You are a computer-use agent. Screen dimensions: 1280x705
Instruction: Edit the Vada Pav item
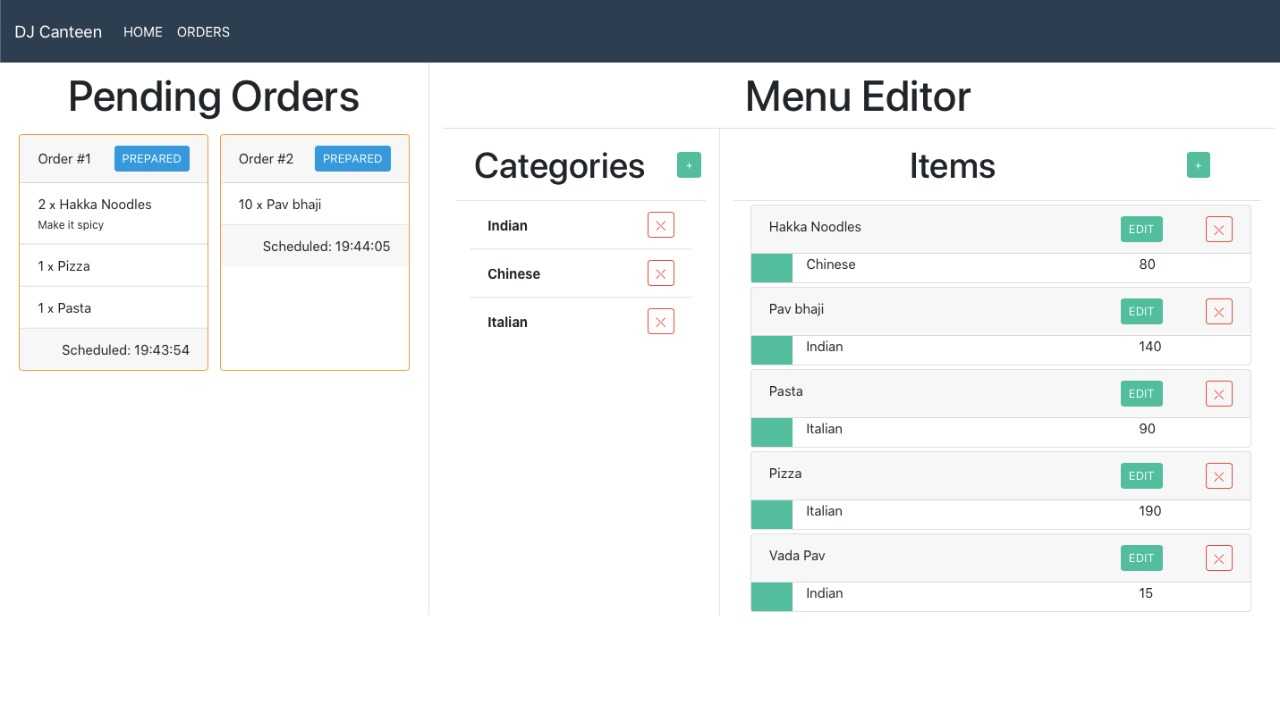pyautogui.click(x=1142, y=558)
